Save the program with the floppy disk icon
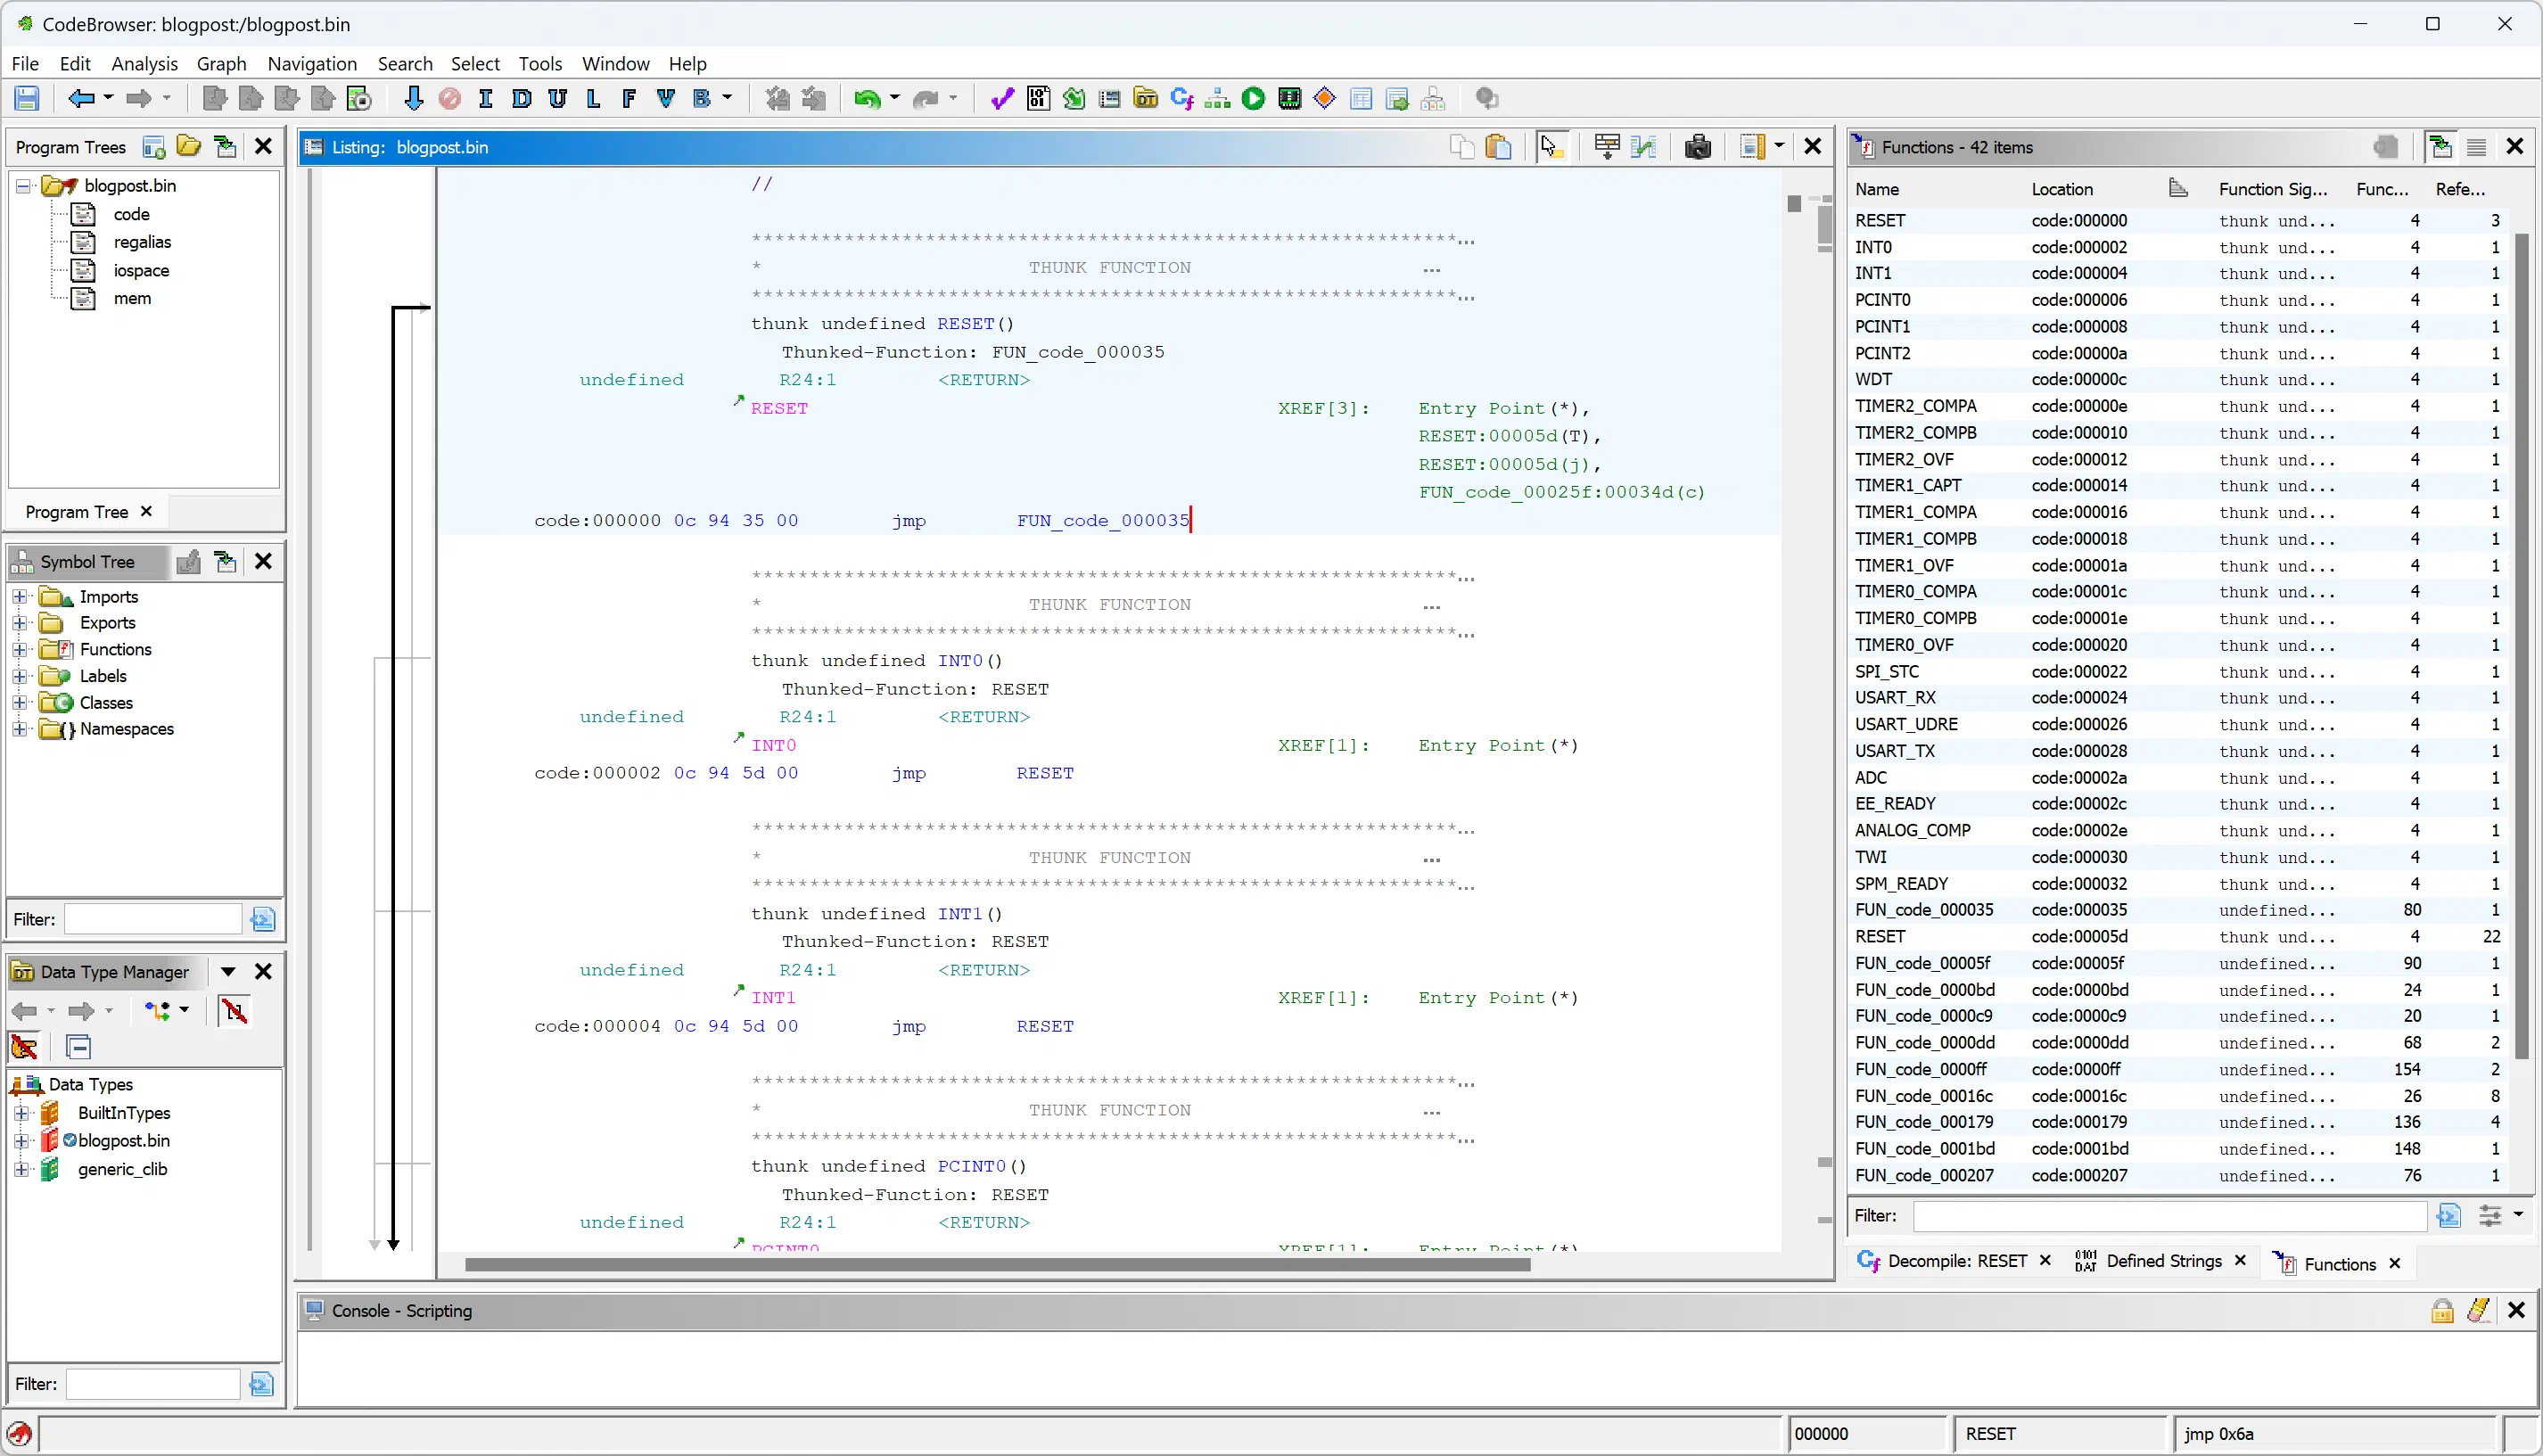The height and width of the screenshot is (1456, 2543). 27,98
